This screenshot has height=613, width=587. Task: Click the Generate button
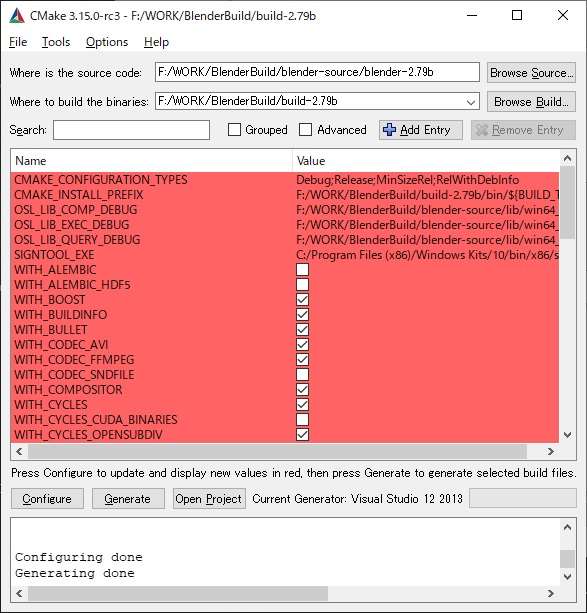click(x=128, y=499)
